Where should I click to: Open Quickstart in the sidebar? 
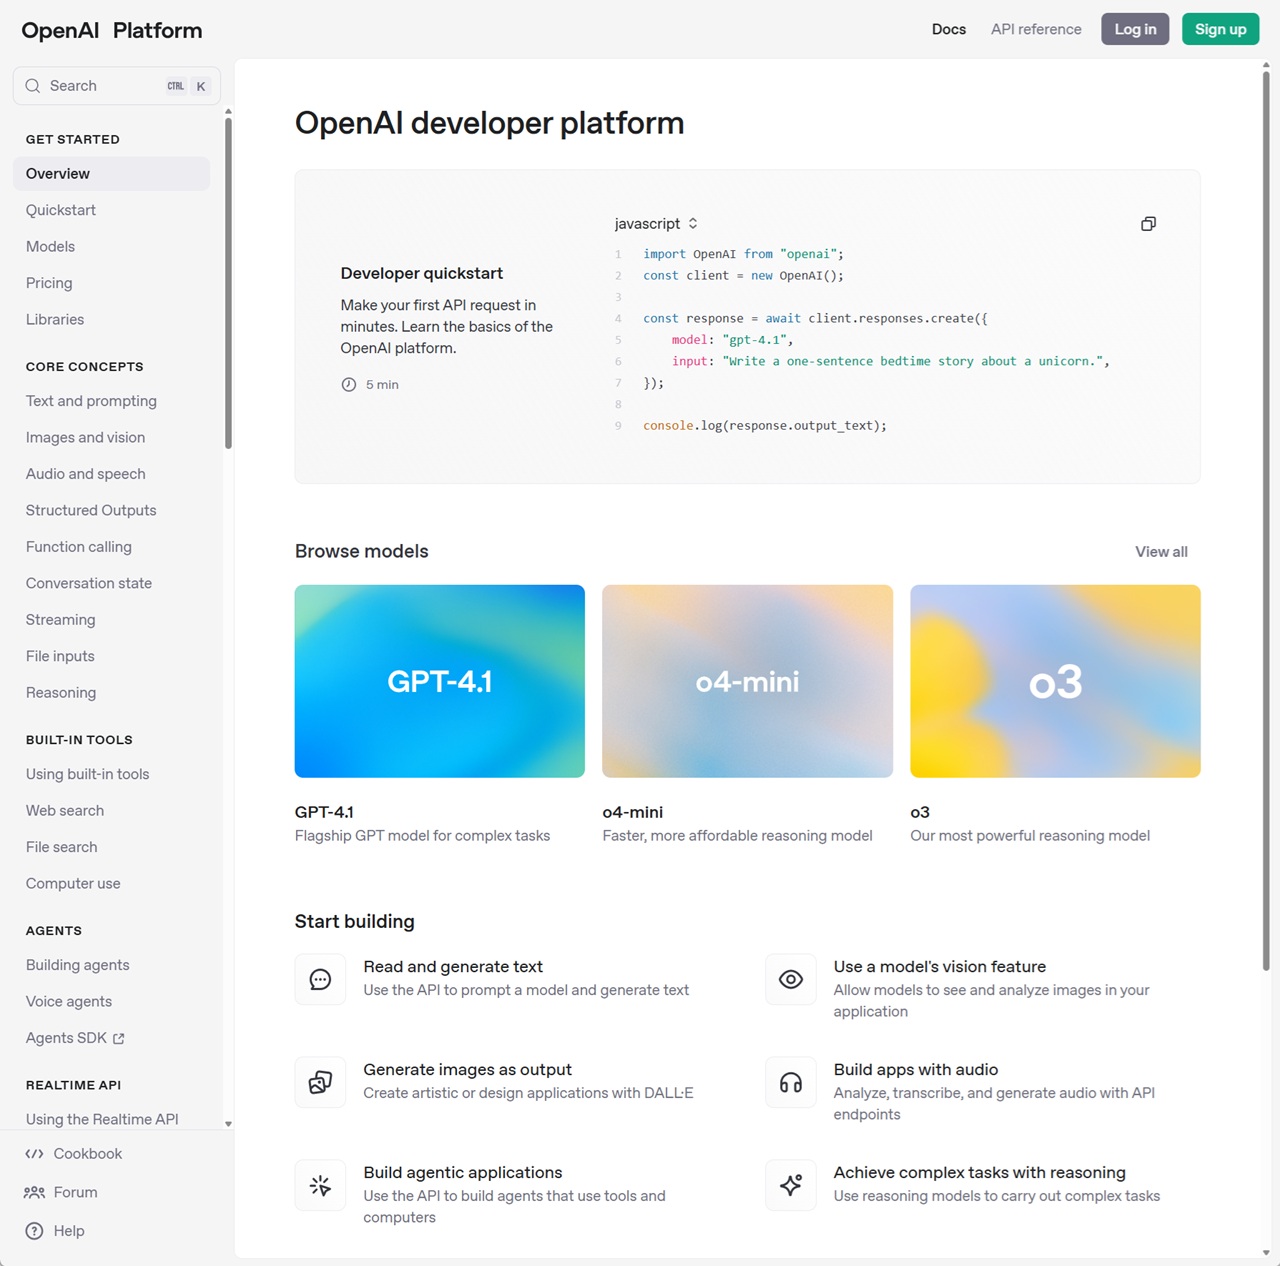pos(61,210)
